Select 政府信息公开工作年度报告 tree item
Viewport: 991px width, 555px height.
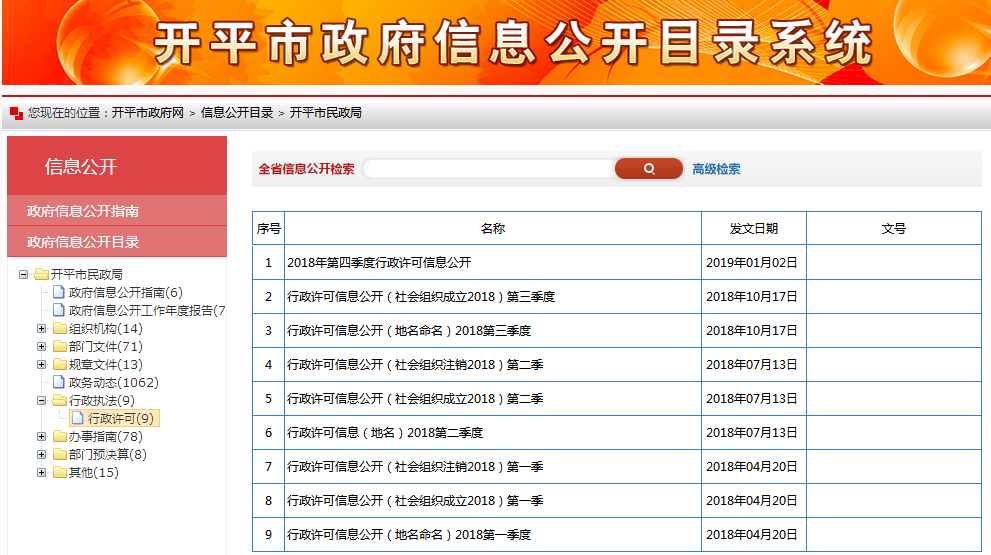click(147, 310)
